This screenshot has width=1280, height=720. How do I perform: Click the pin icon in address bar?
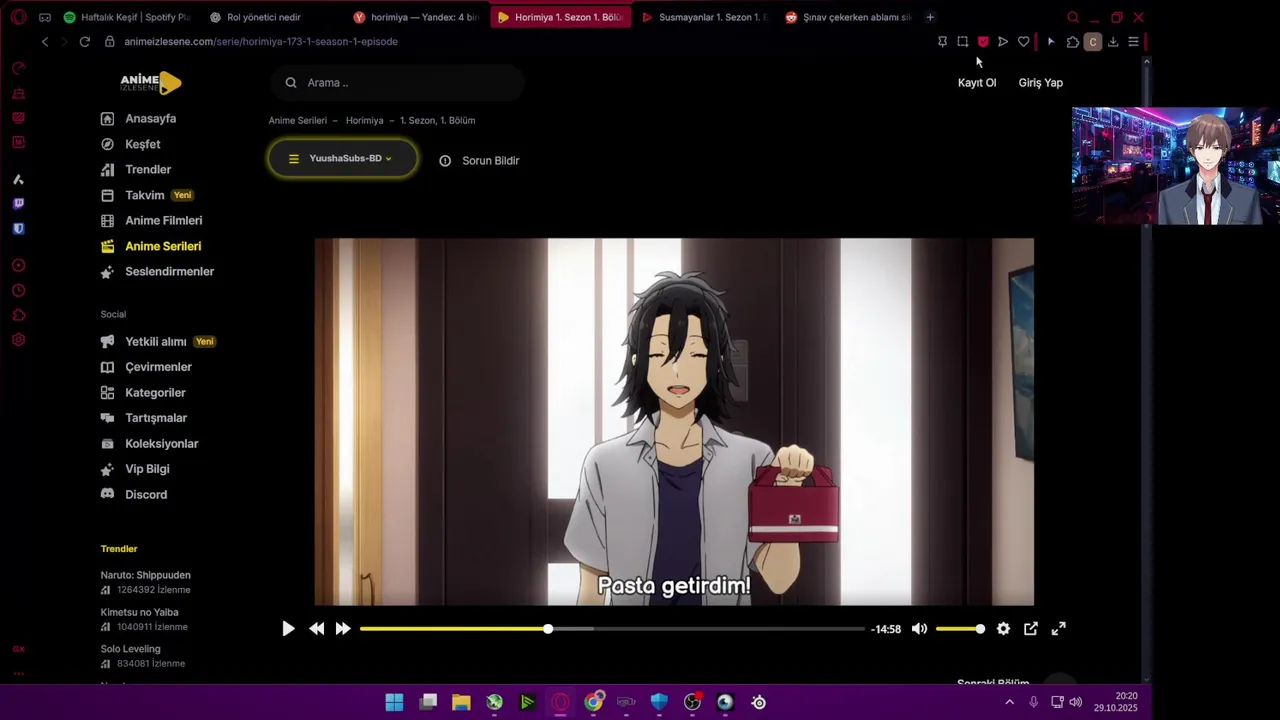942,42
